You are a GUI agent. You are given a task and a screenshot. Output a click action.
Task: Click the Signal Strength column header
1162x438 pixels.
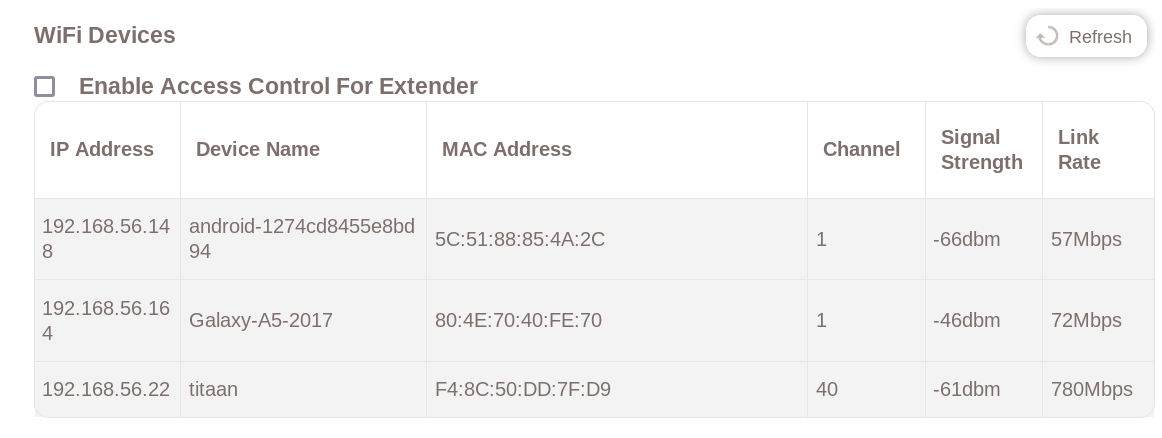tap(982, 149)
